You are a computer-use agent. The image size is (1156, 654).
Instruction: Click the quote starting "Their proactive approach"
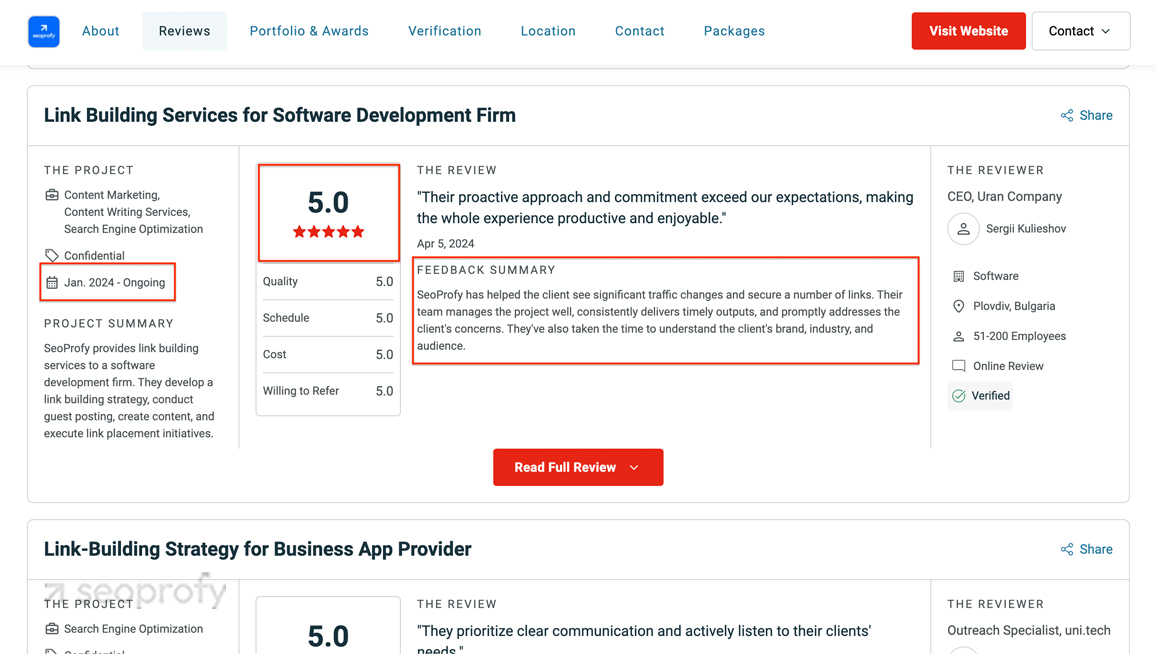click(665, 208)
